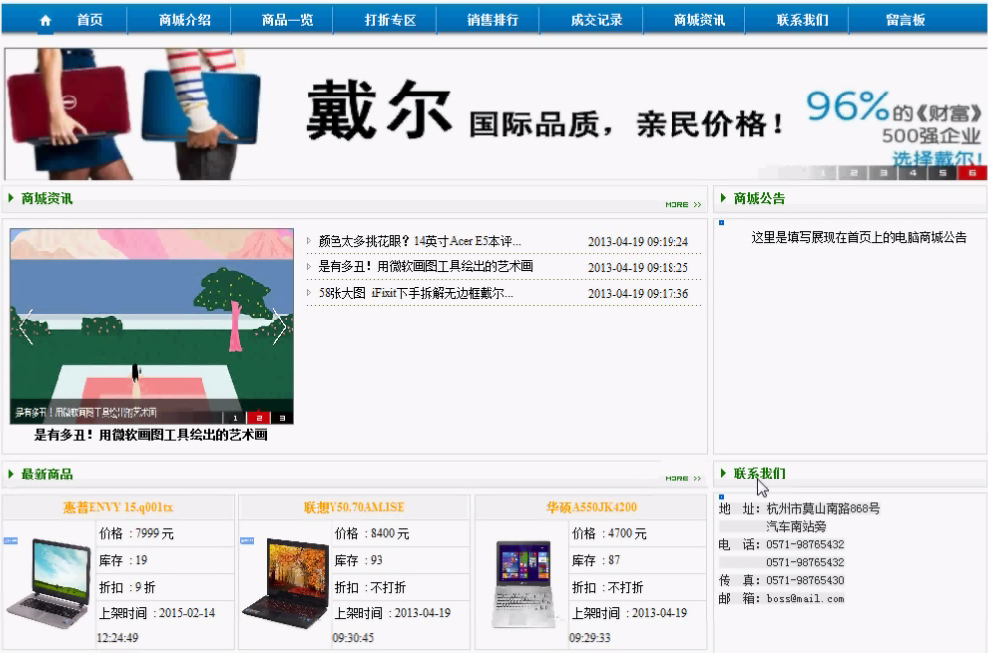Image resolution: width=988 pixels, height=653 pixels.
Task: Click timestamp 2013-04-19 09:18:25
Action: pyautogui.click(x=638, y=268)
